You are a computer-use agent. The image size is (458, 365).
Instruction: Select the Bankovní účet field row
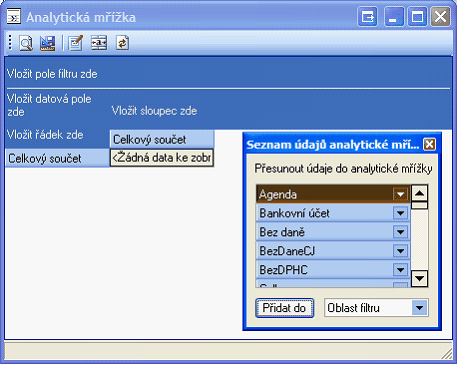(333, 213)
